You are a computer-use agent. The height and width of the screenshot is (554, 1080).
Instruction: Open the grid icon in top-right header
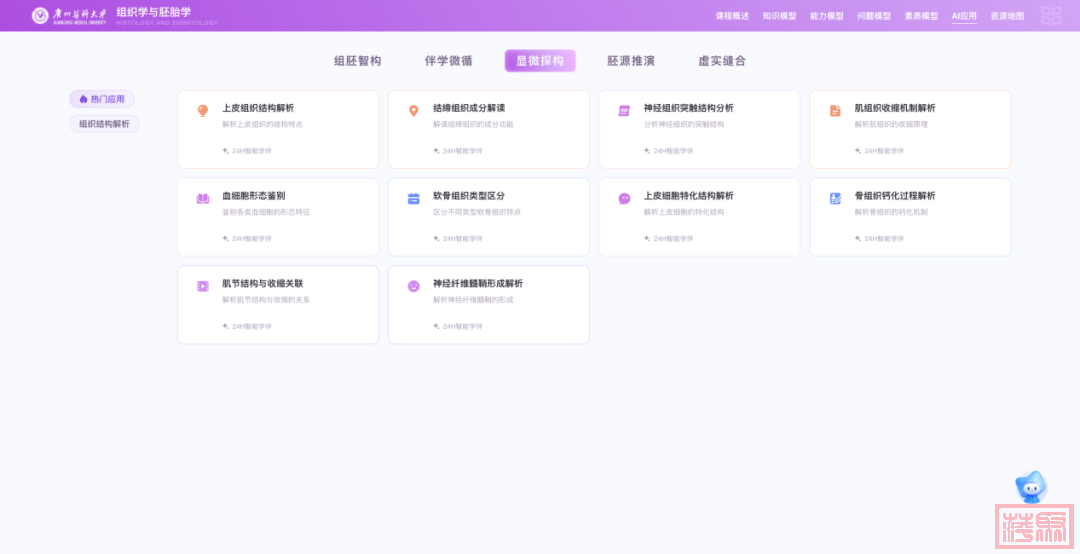[x=1050, y=16]
